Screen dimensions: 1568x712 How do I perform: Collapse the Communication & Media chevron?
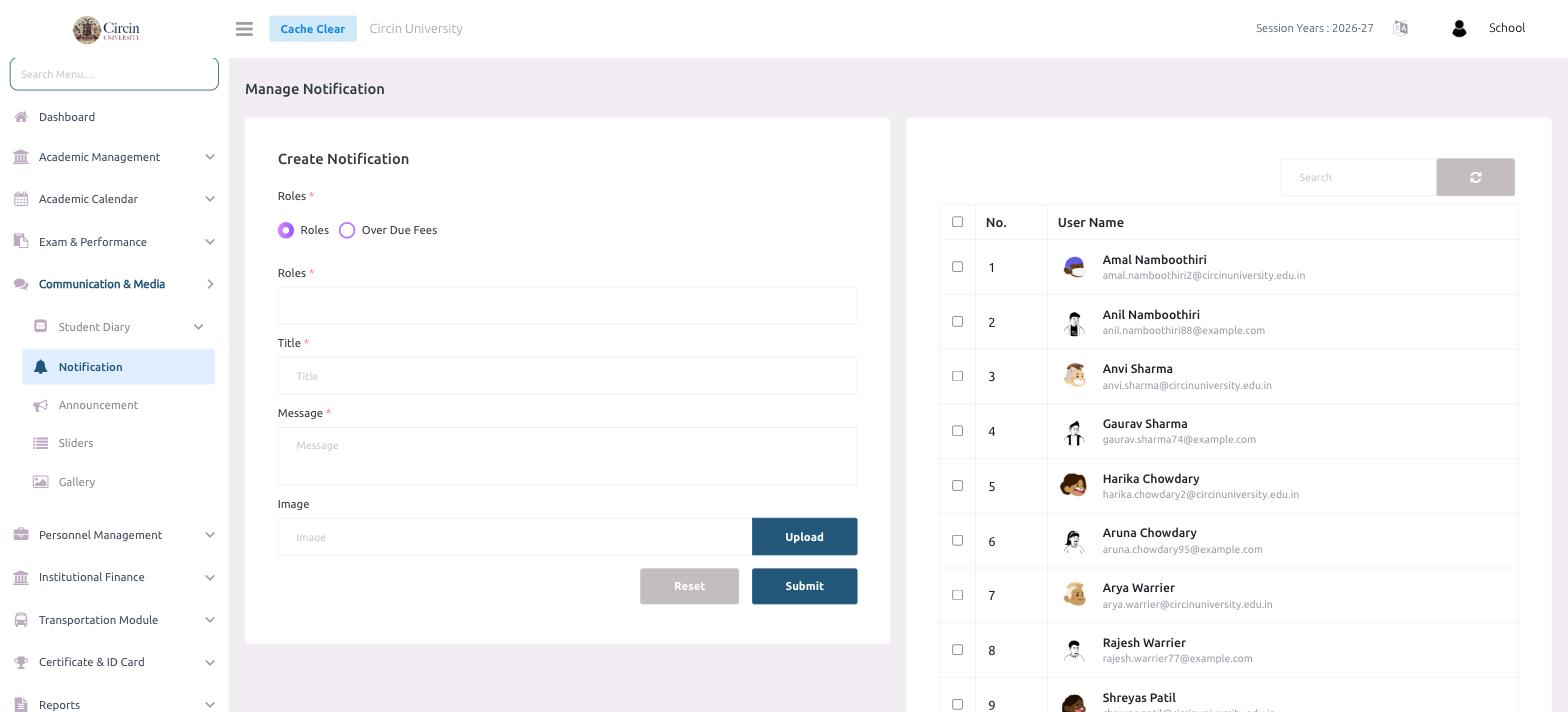pyautogui.click(x=210, y=284)
